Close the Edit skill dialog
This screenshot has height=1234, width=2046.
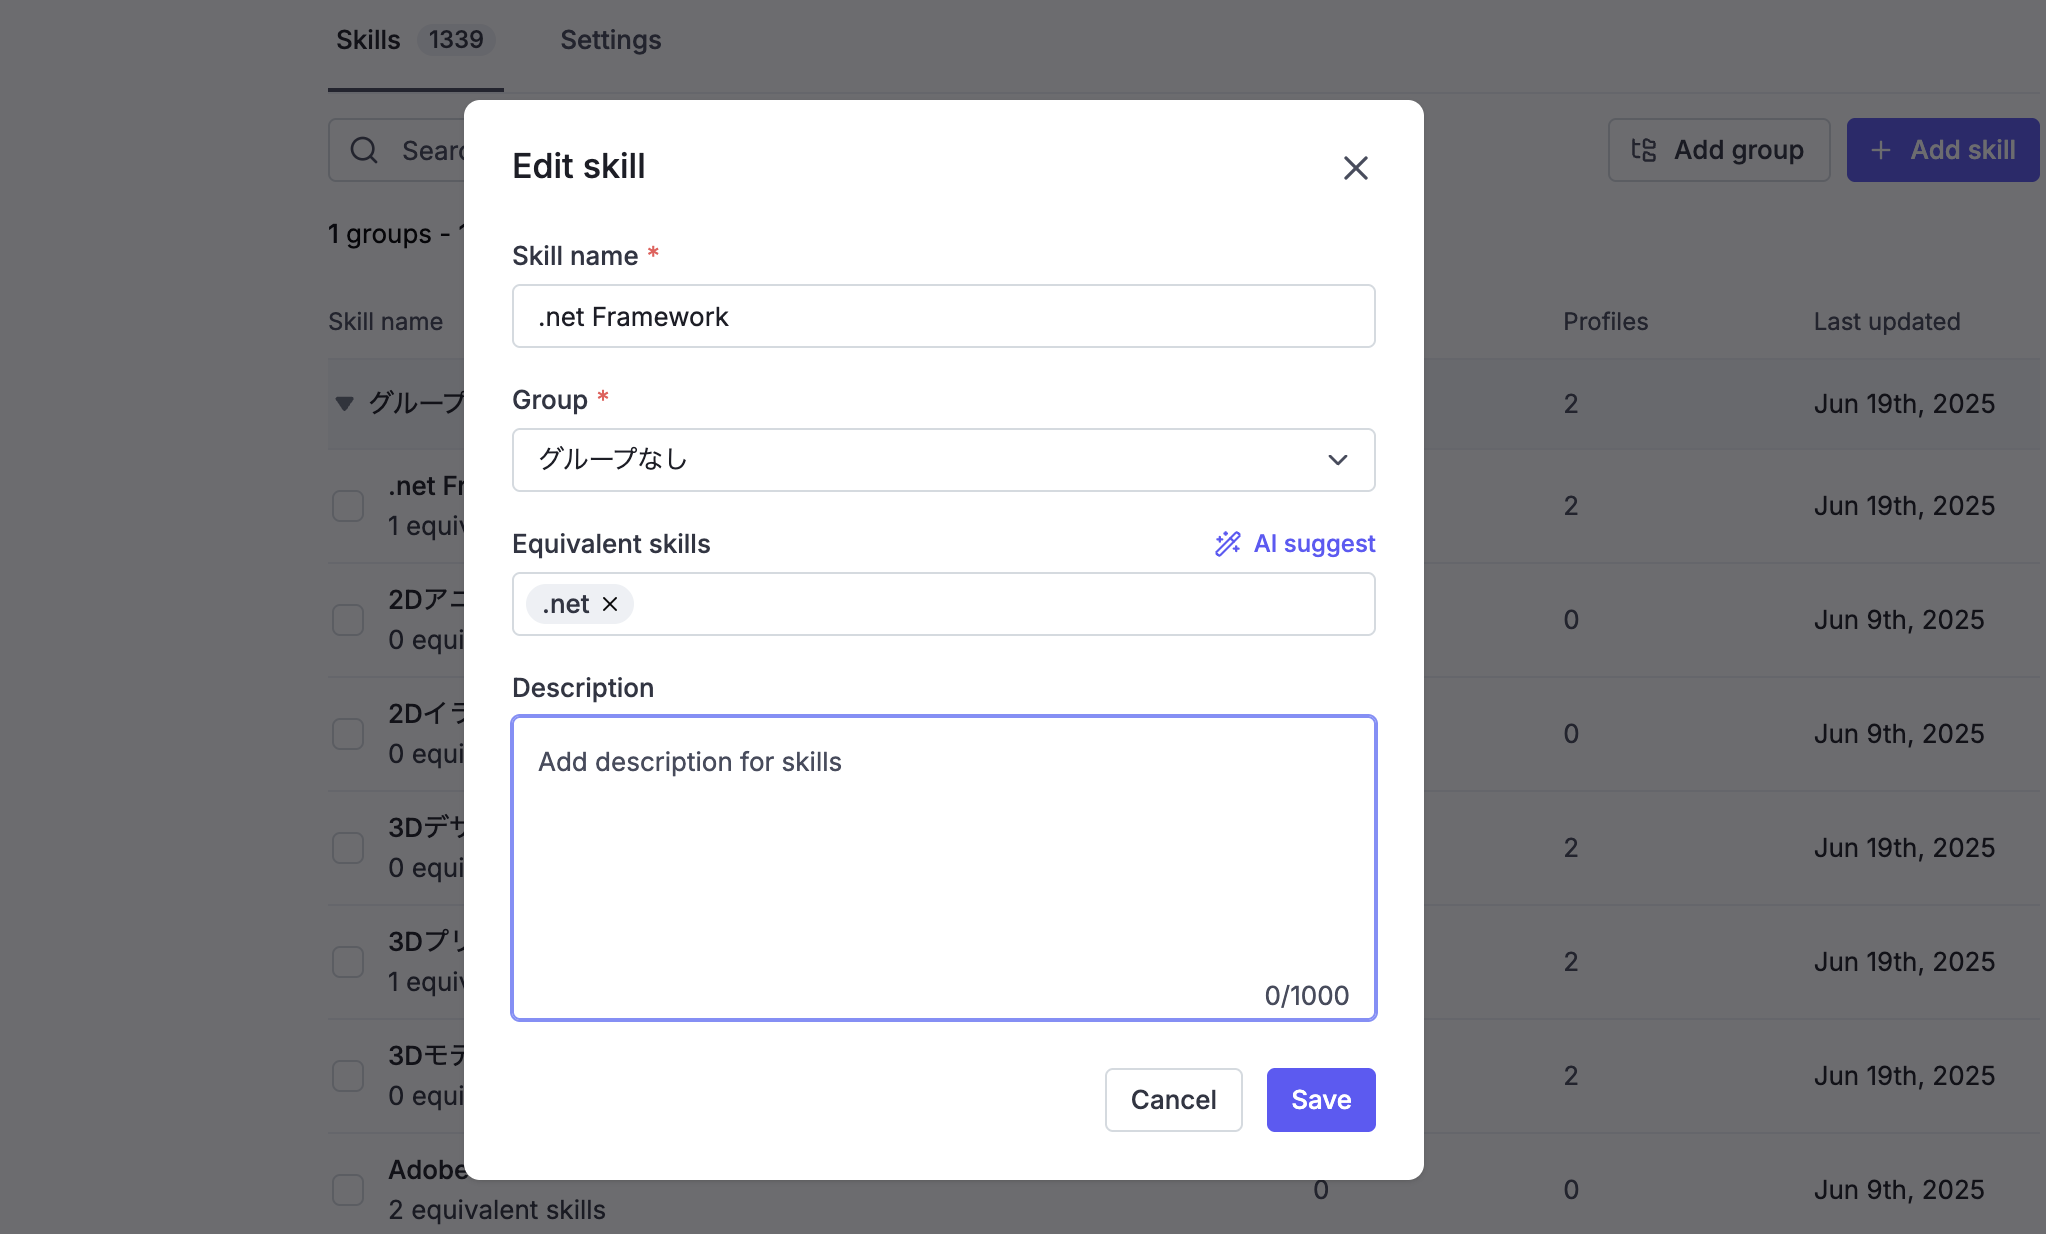(x=1355, y=168)
